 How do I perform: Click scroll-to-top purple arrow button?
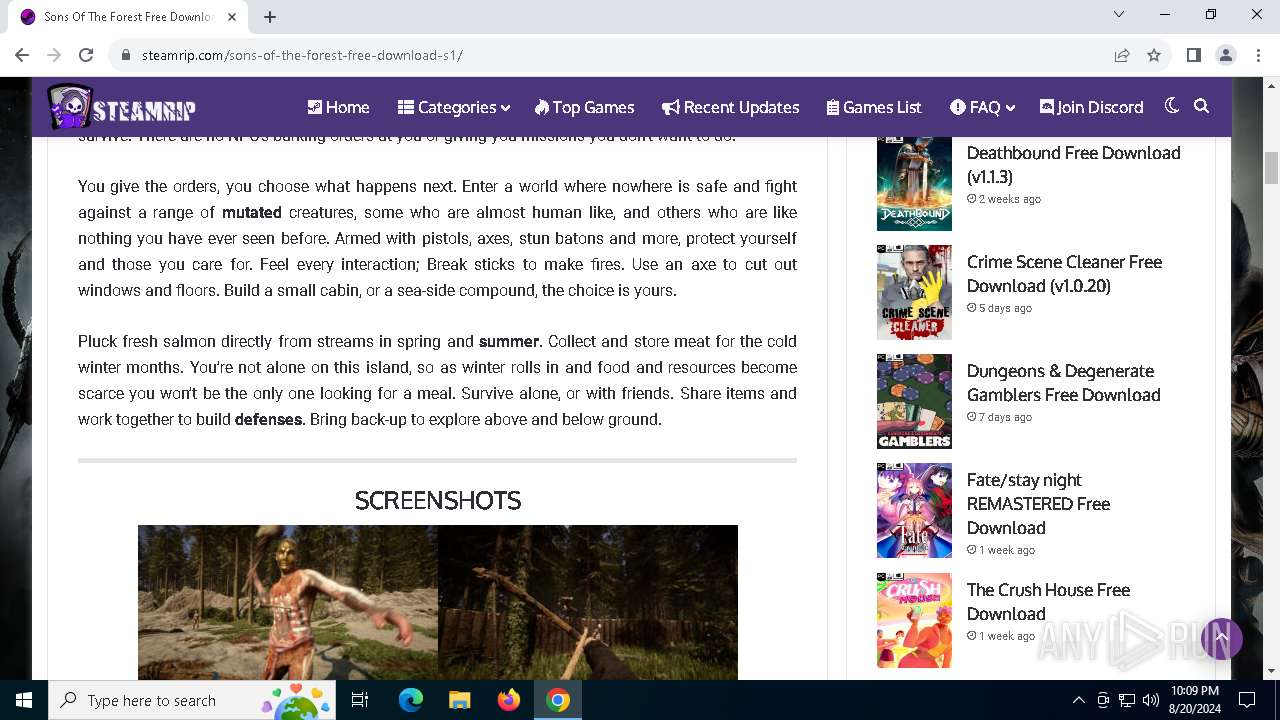[1221, 638]
